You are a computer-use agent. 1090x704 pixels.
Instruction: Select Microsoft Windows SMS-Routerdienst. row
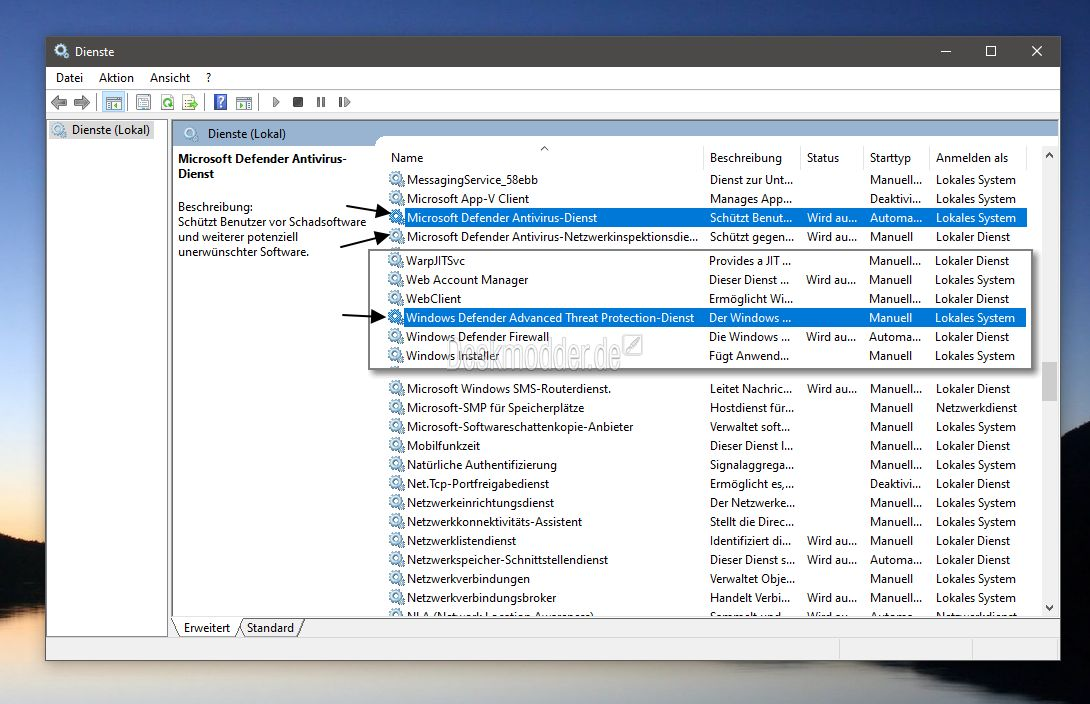click(707, 388)
